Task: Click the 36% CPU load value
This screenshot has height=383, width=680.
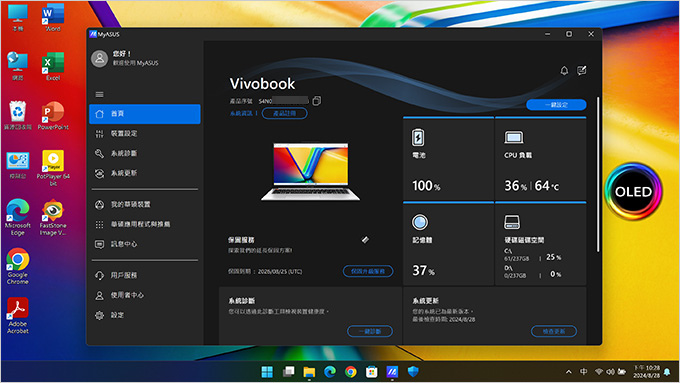Action: [x=515, y=186]
